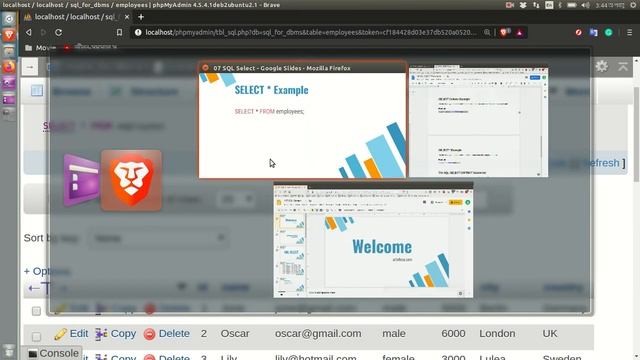Click the Refresh link beside the query message
This screenshot has width=640, height=360.
click(x=603, y=163)
